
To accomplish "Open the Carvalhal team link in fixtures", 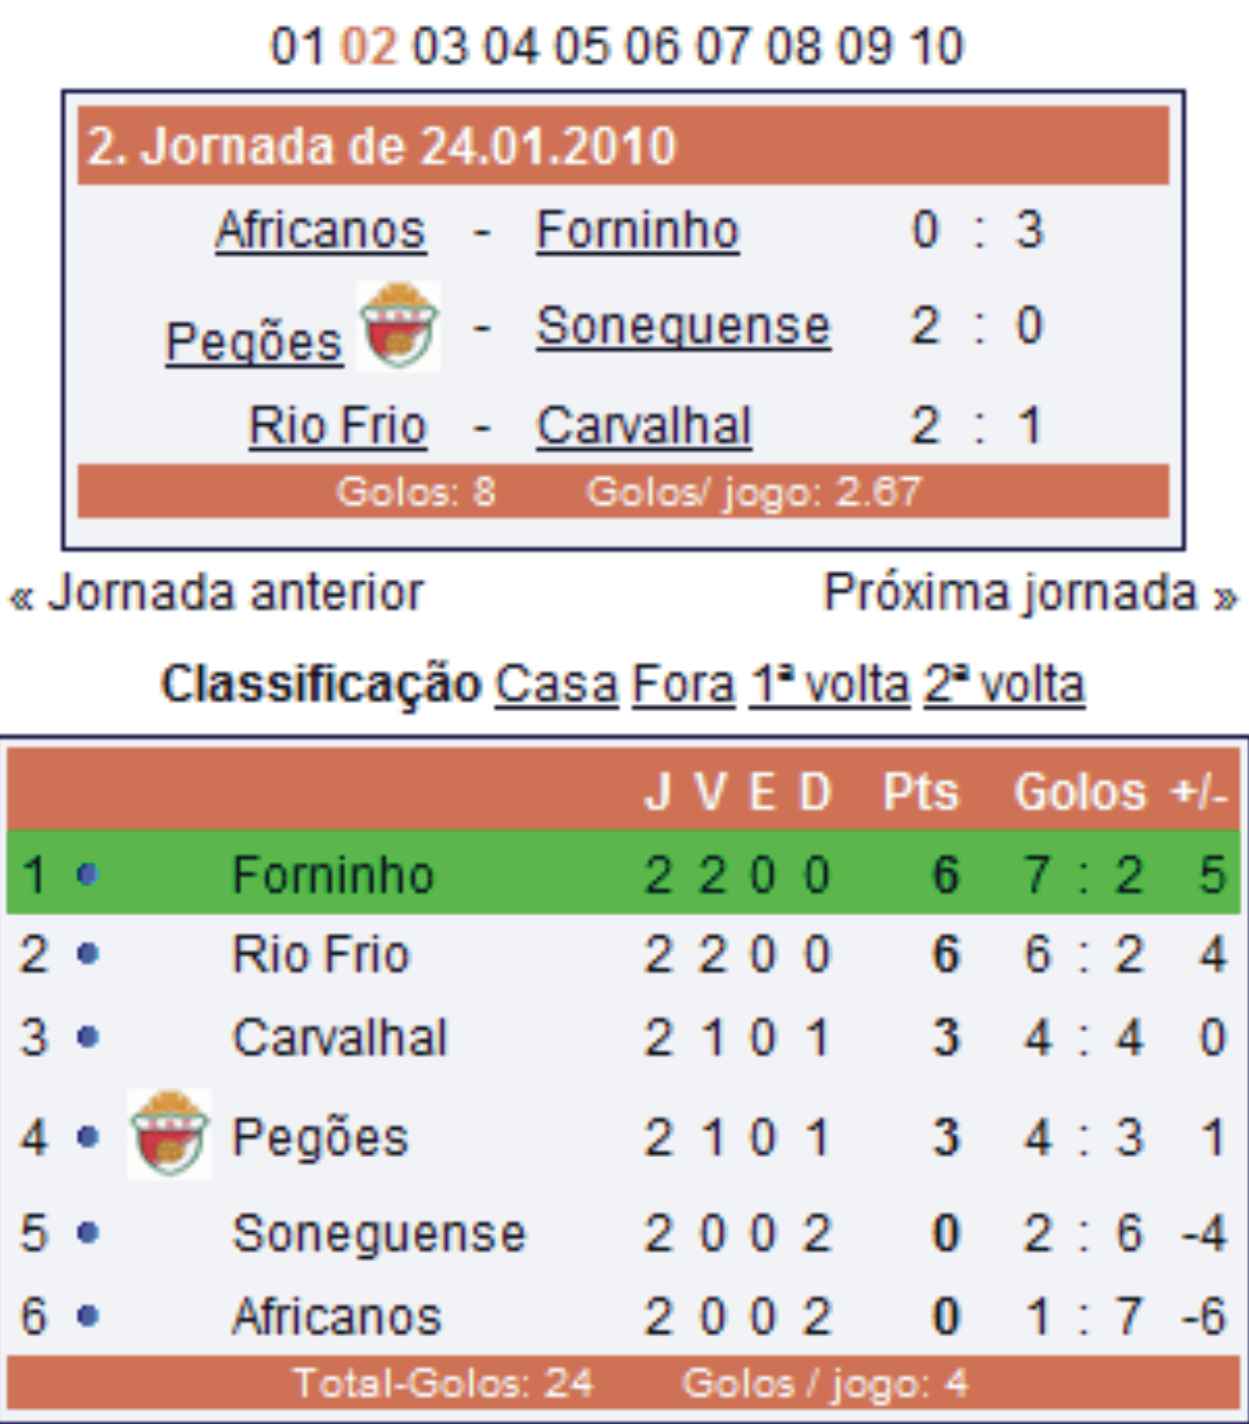I will [644, 425].
